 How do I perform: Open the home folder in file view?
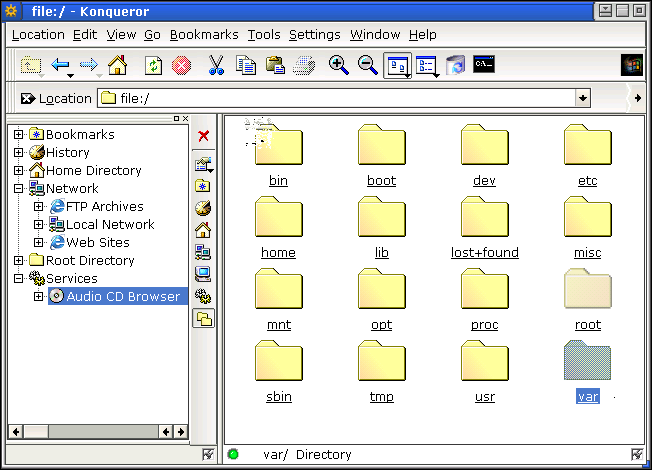pos(279,228)
